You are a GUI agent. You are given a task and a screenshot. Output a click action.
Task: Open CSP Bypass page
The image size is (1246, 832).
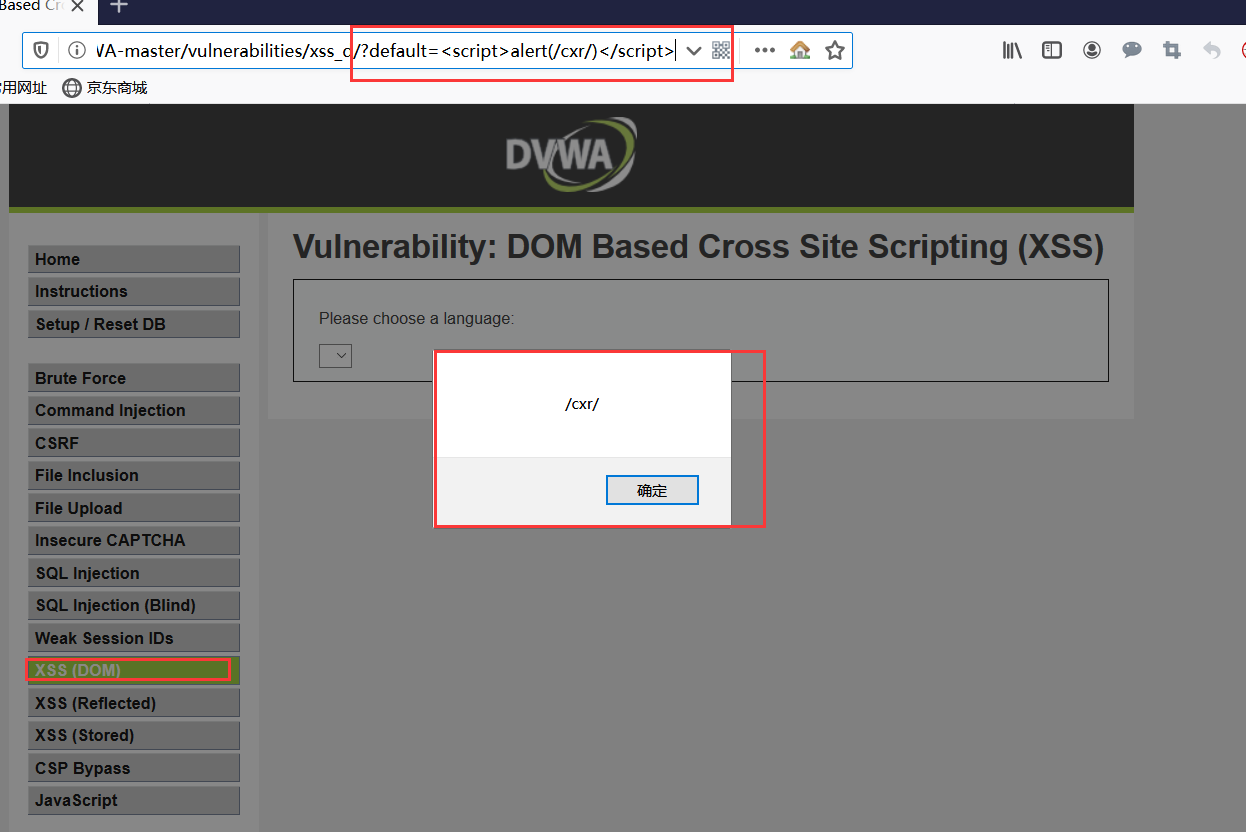pos(134,768)
